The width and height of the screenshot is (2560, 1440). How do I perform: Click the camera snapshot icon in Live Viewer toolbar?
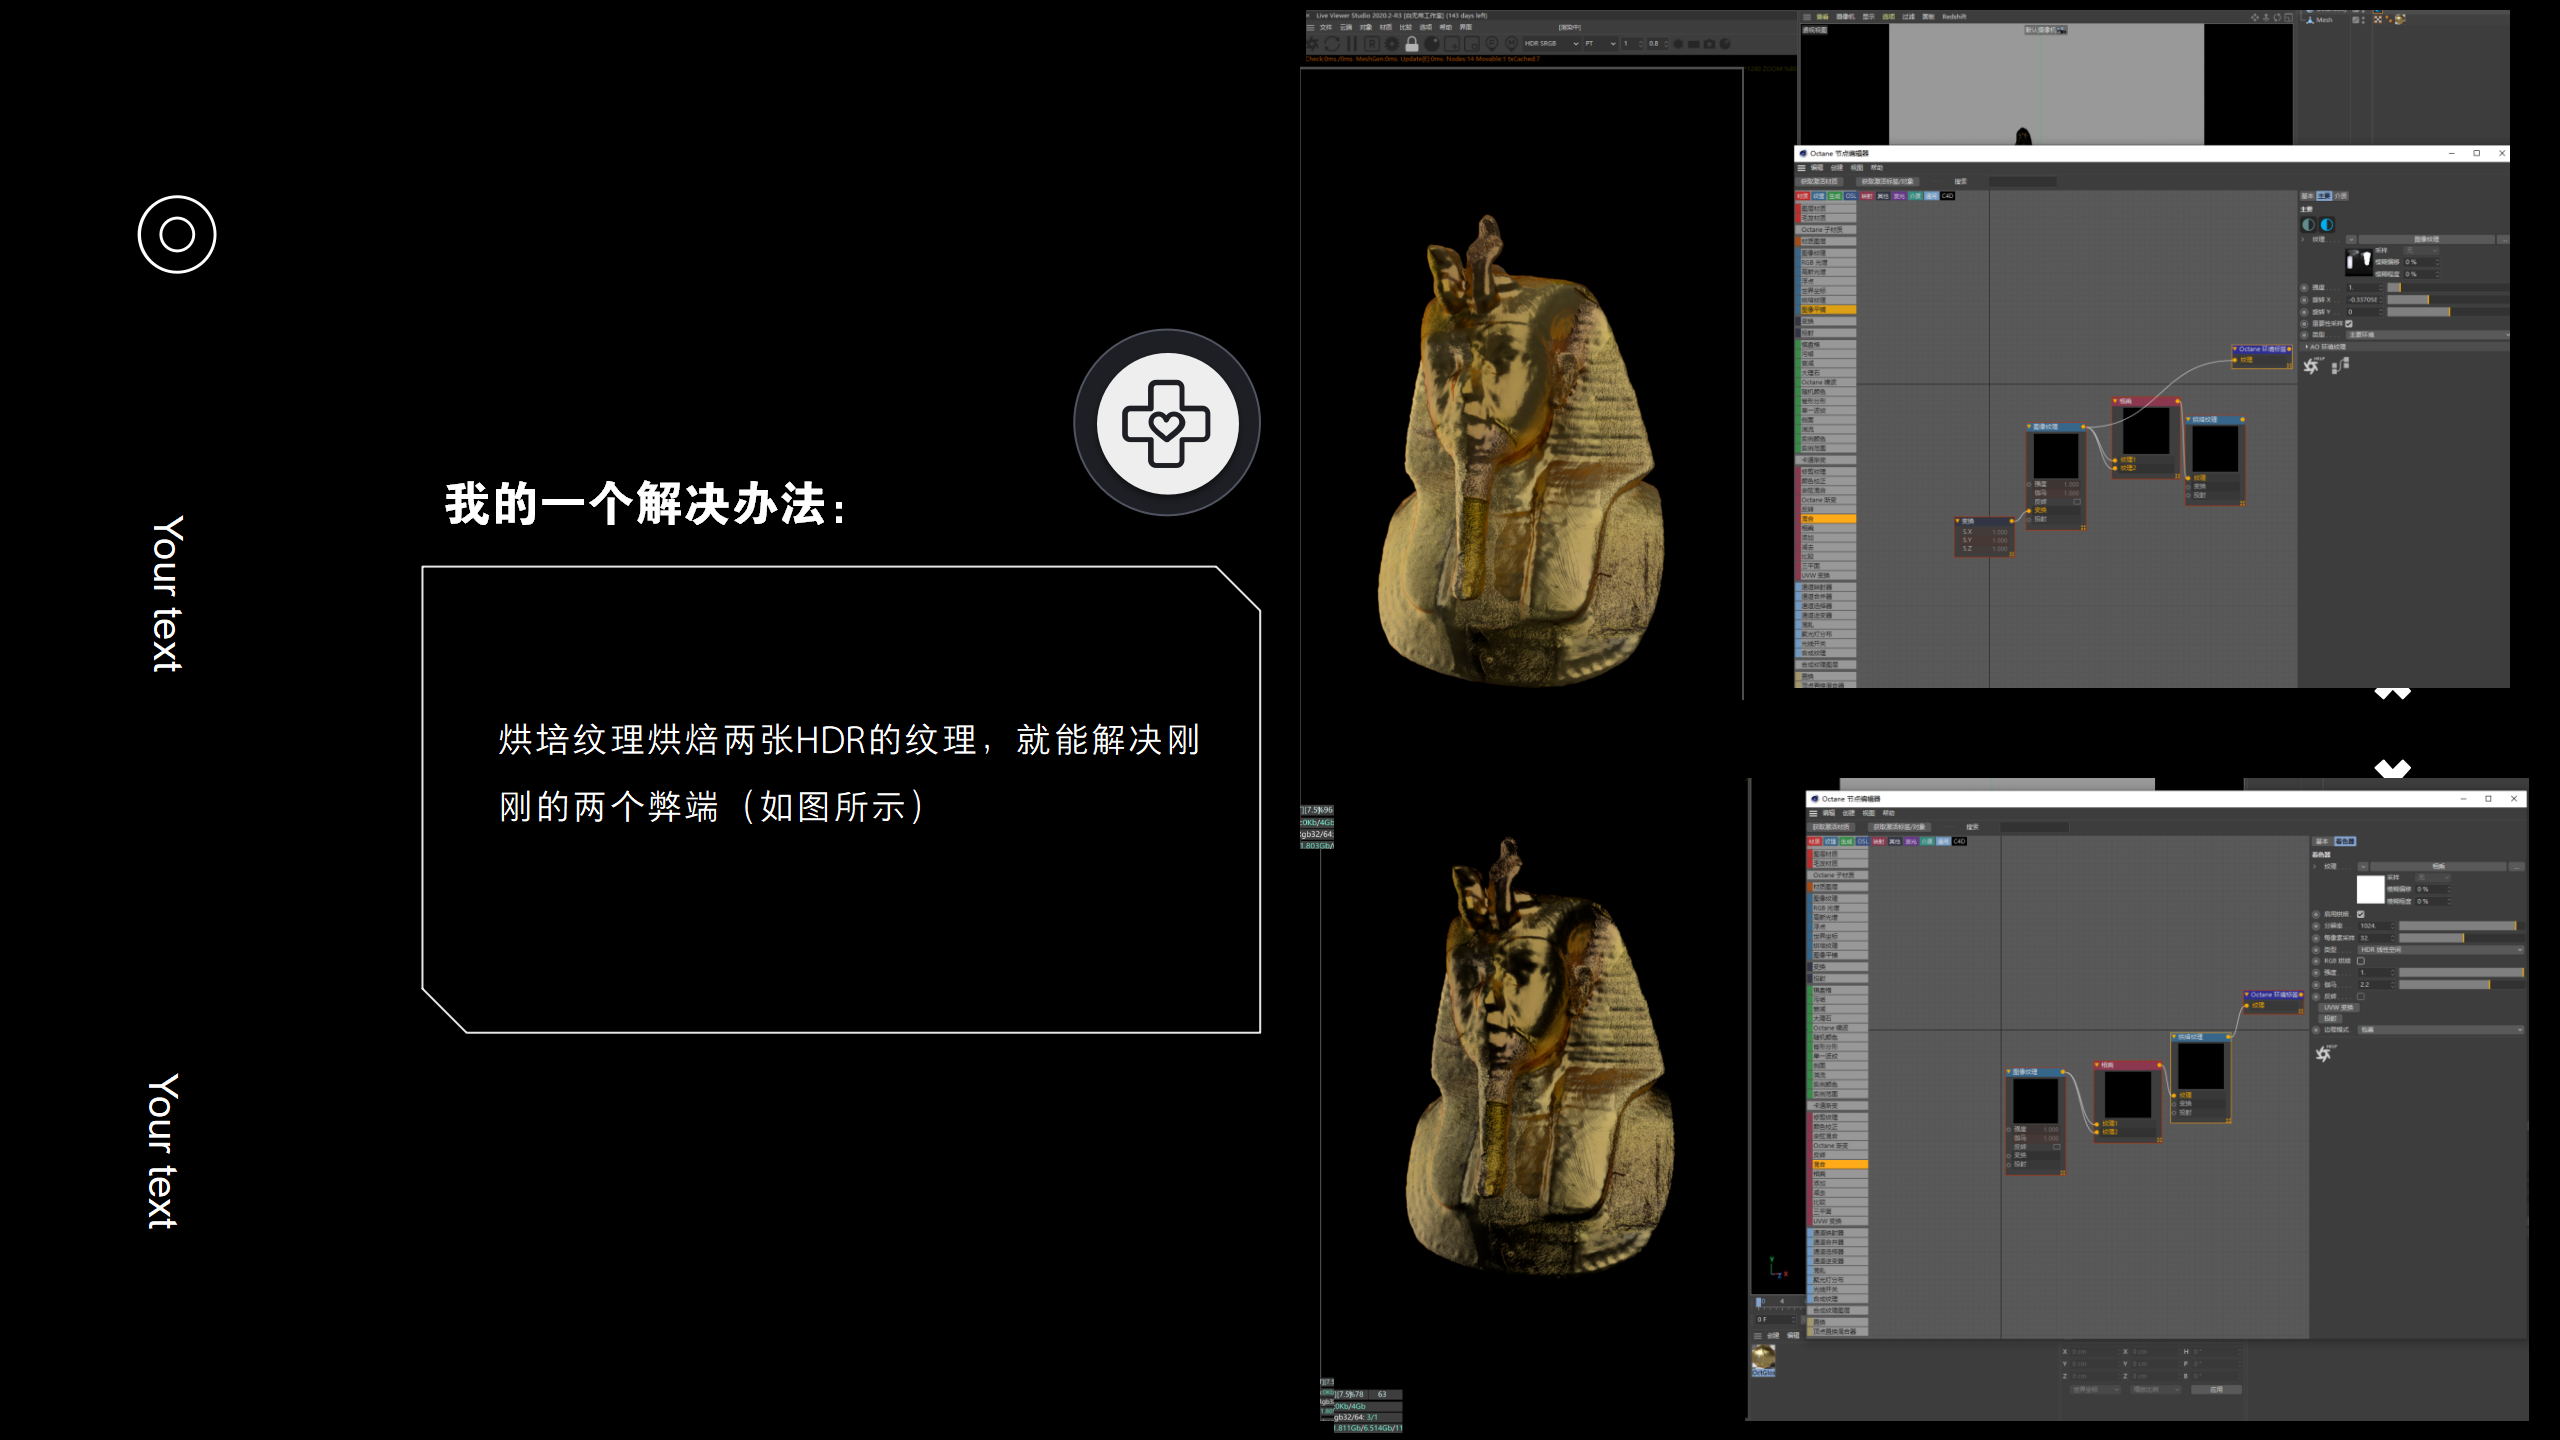tap(1709, 44)
